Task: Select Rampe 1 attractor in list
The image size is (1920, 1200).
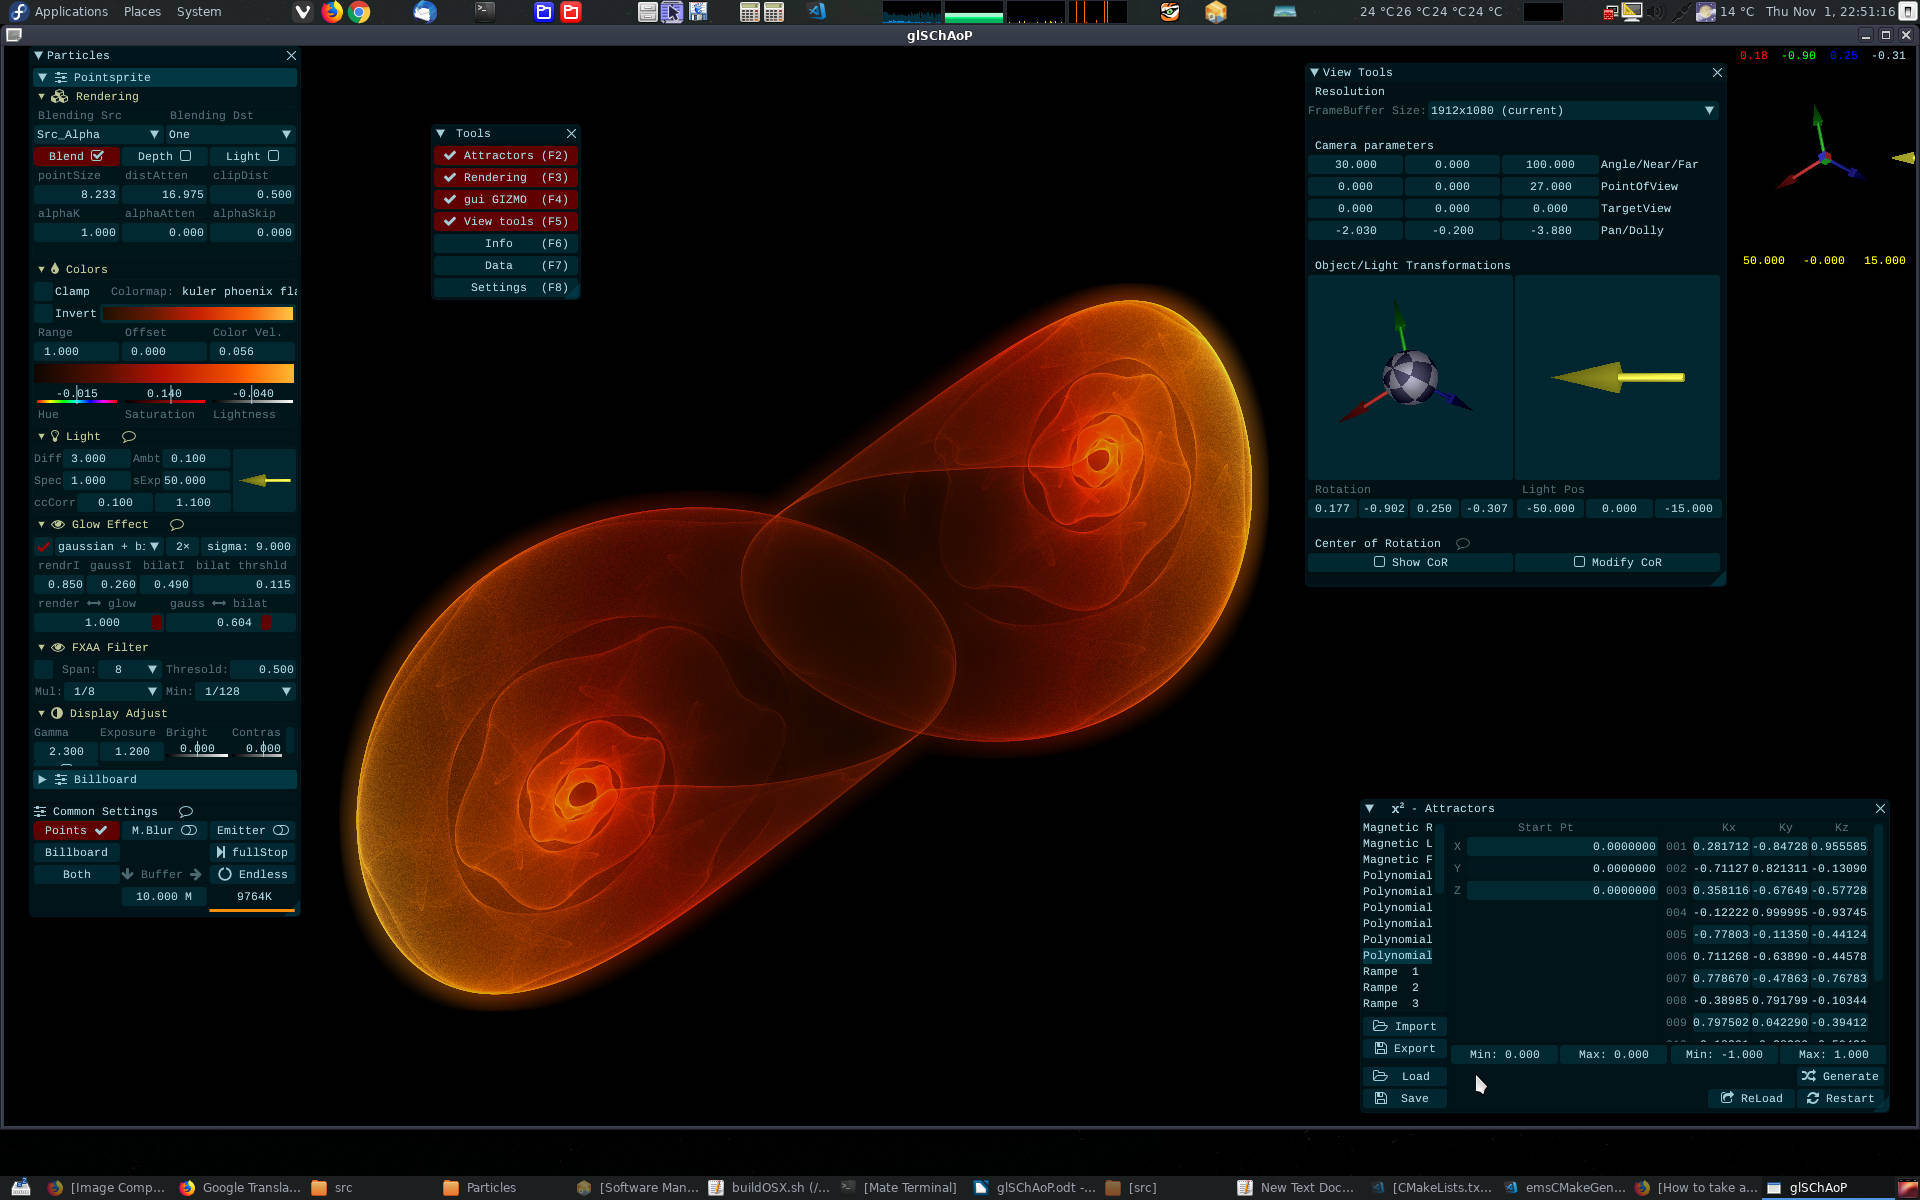Action: [x=1391, y=971]
